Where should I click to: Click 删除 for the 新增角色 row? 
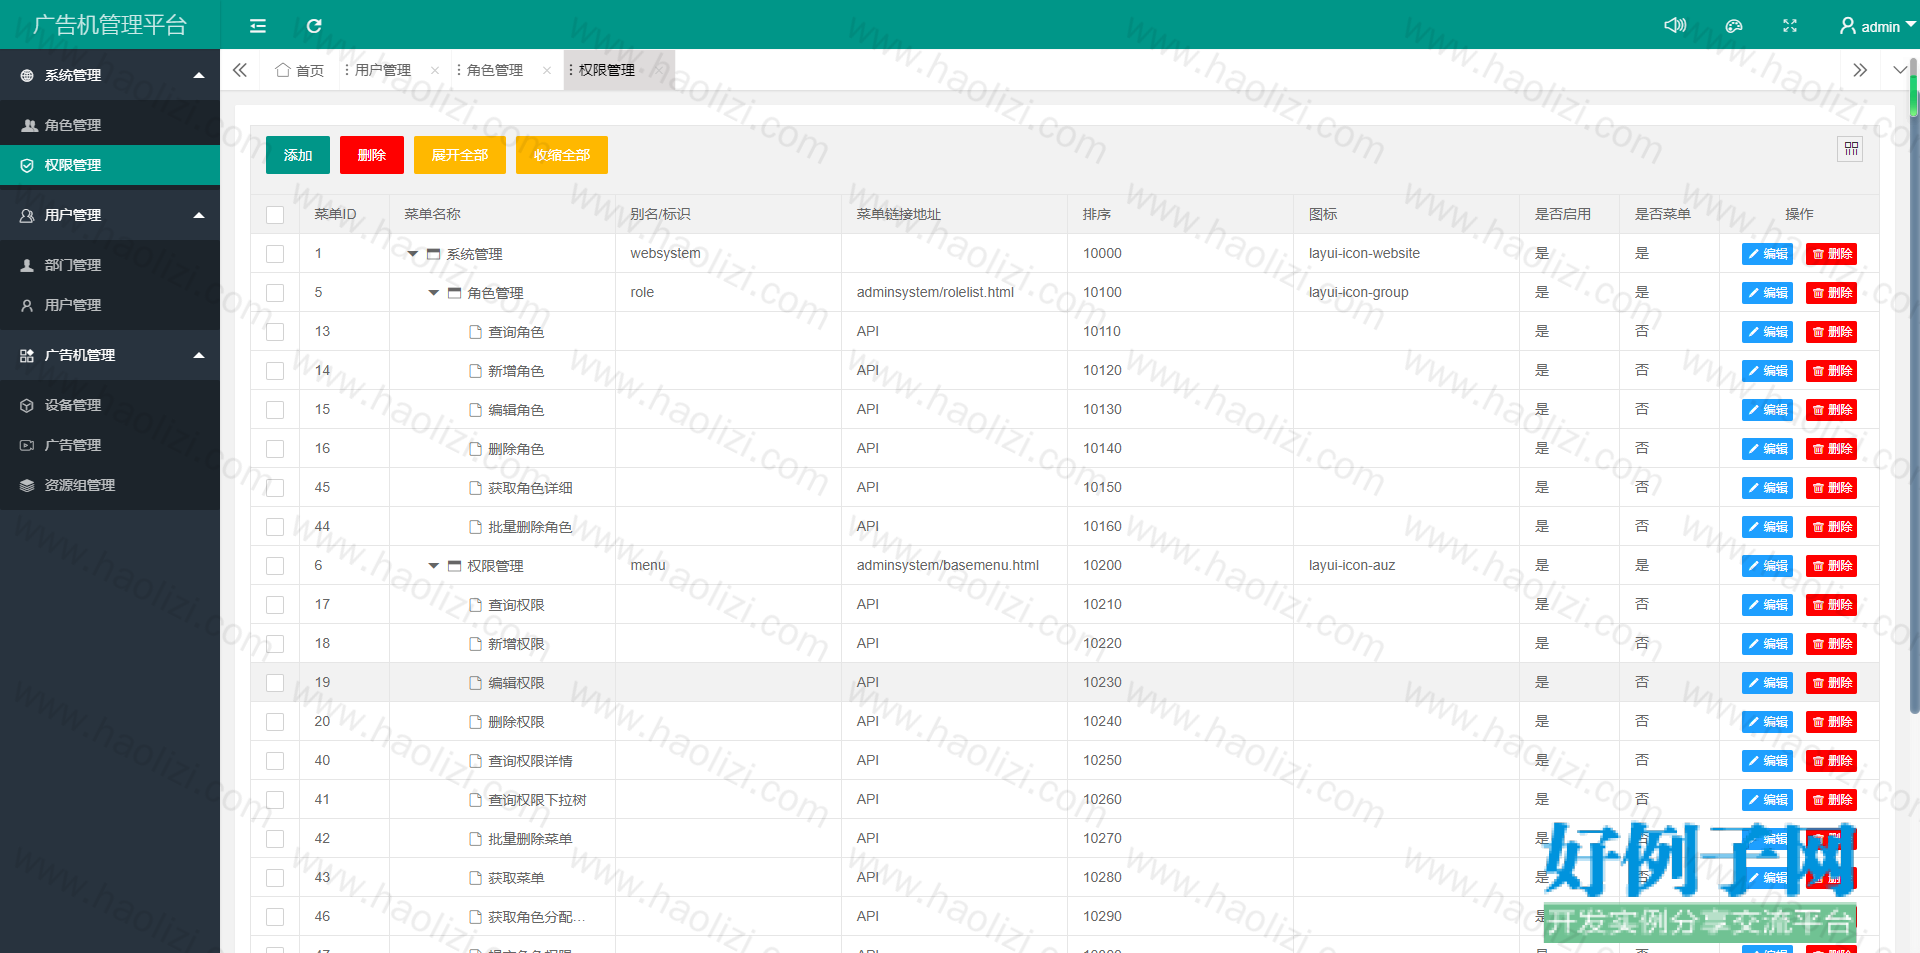click(1832, 371)
